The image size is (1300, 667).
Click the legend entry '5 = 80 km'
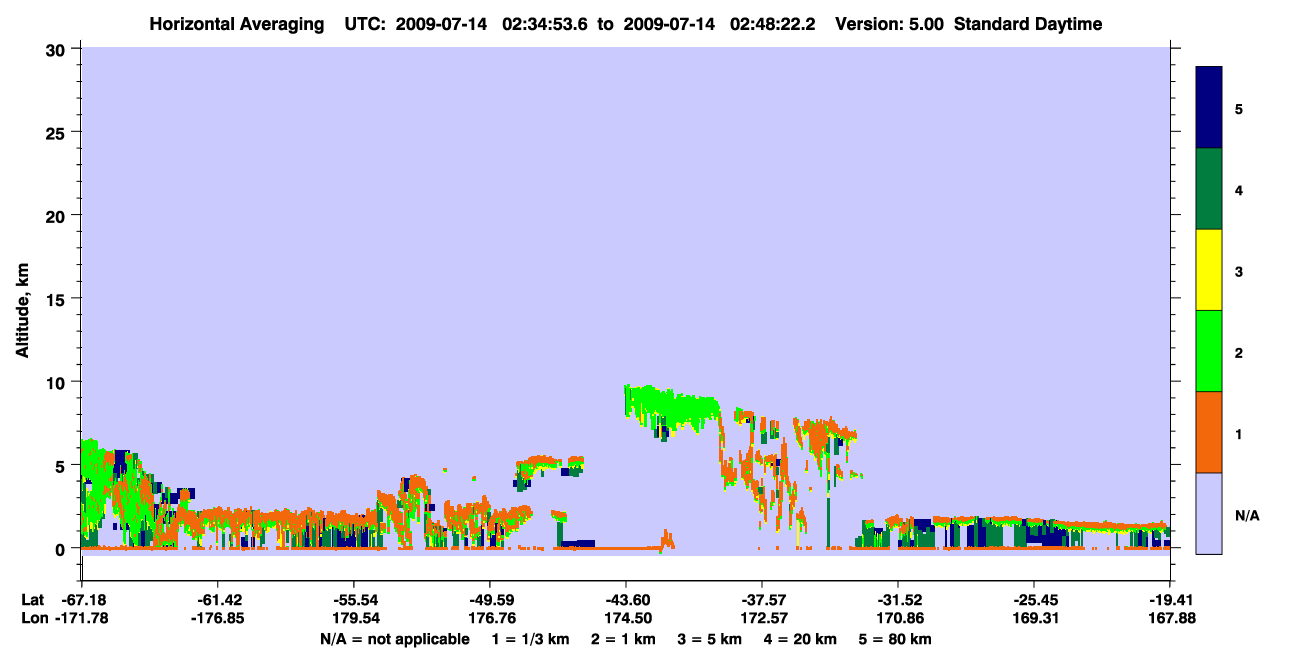point(896,639)
